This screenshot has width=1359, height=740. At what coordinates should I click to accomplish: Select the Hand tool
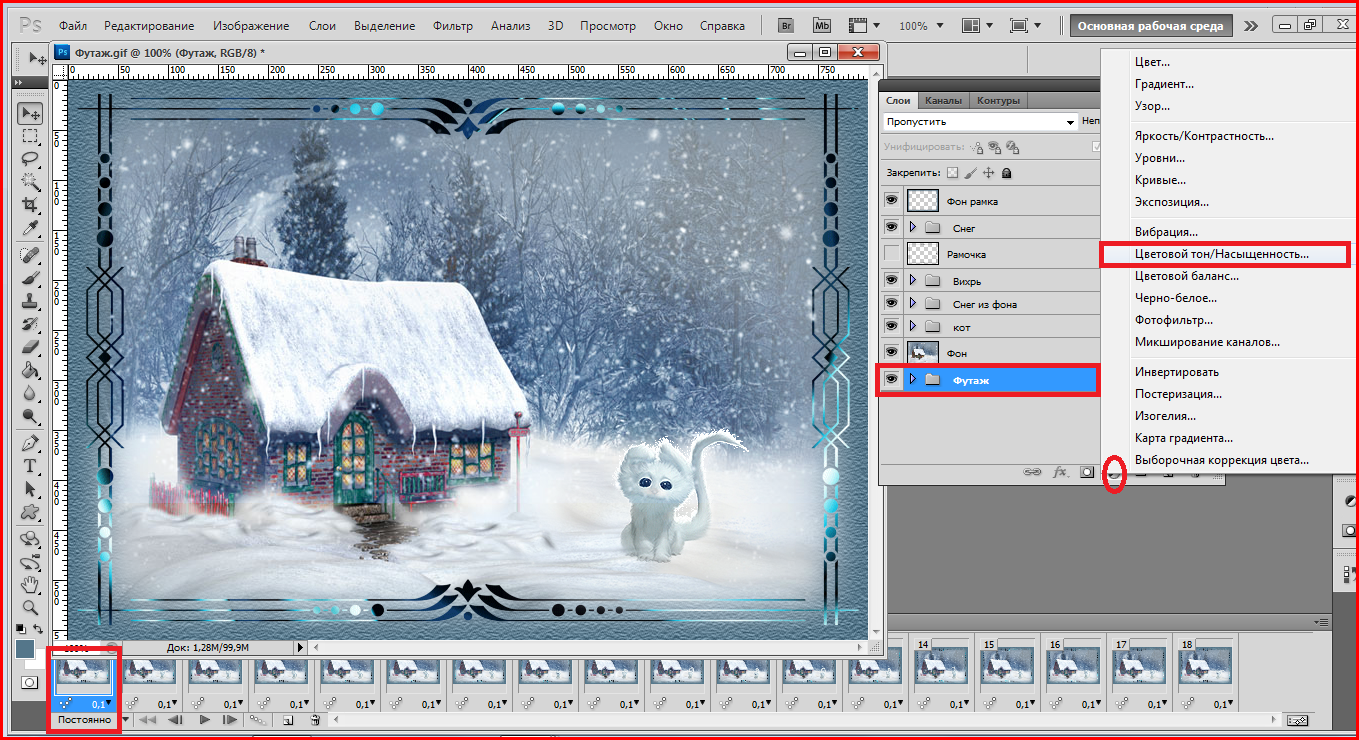coord(31,584)
